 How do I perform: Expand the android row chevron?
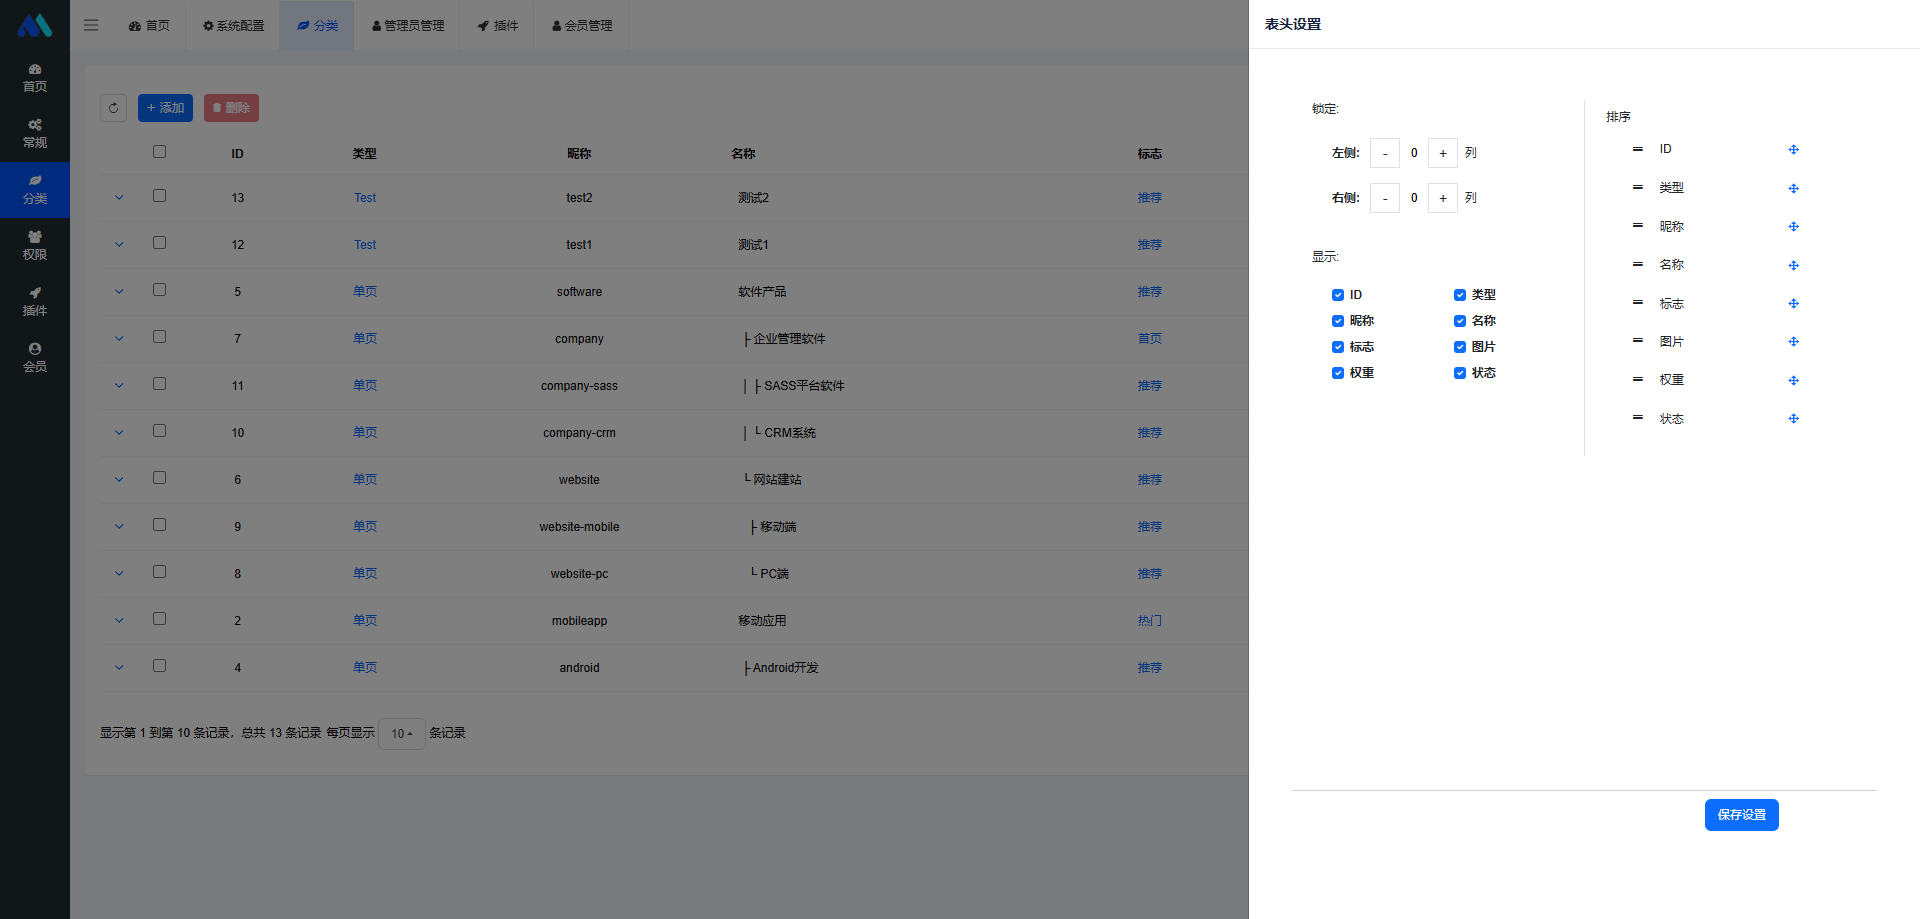coord(119,668)
